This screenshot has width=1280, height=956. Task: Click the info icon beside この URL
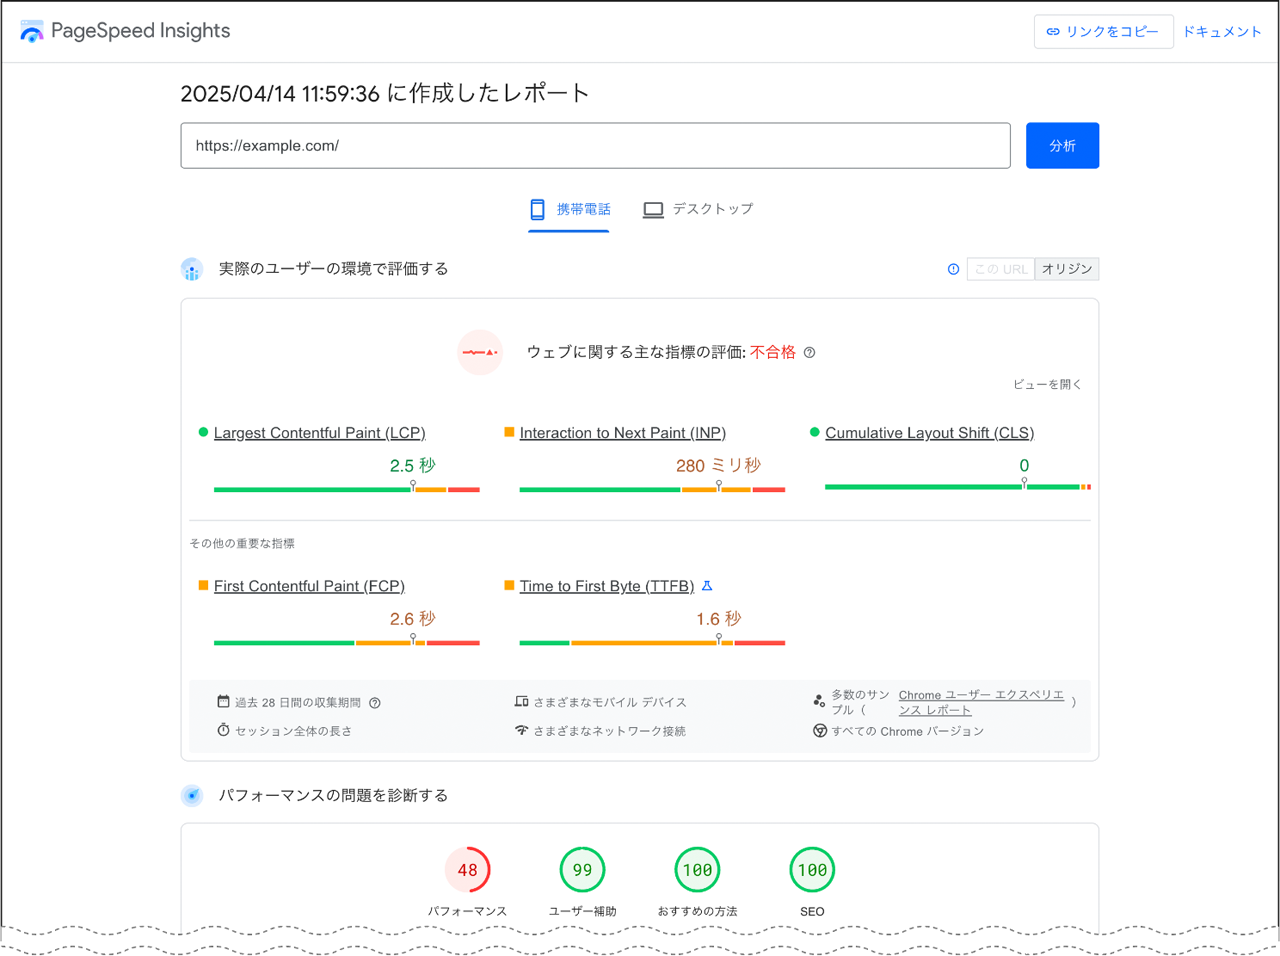tap(953, 269)
